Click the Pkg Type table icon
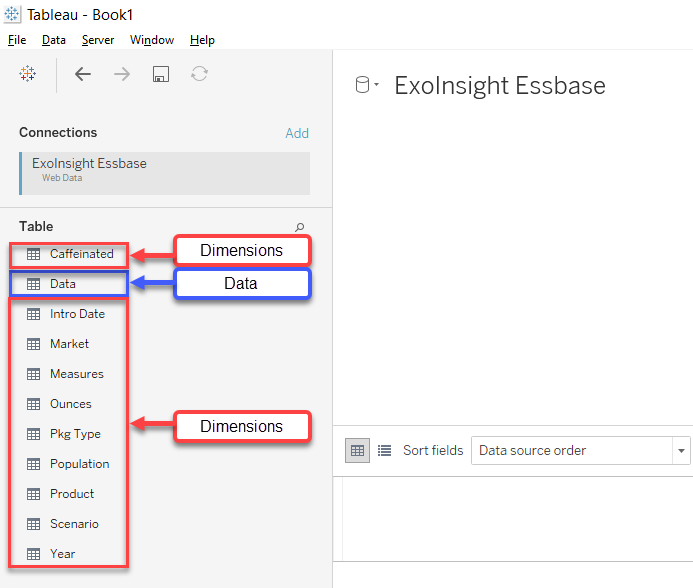This screenshot has height=588, width=693. pos(33,434)
